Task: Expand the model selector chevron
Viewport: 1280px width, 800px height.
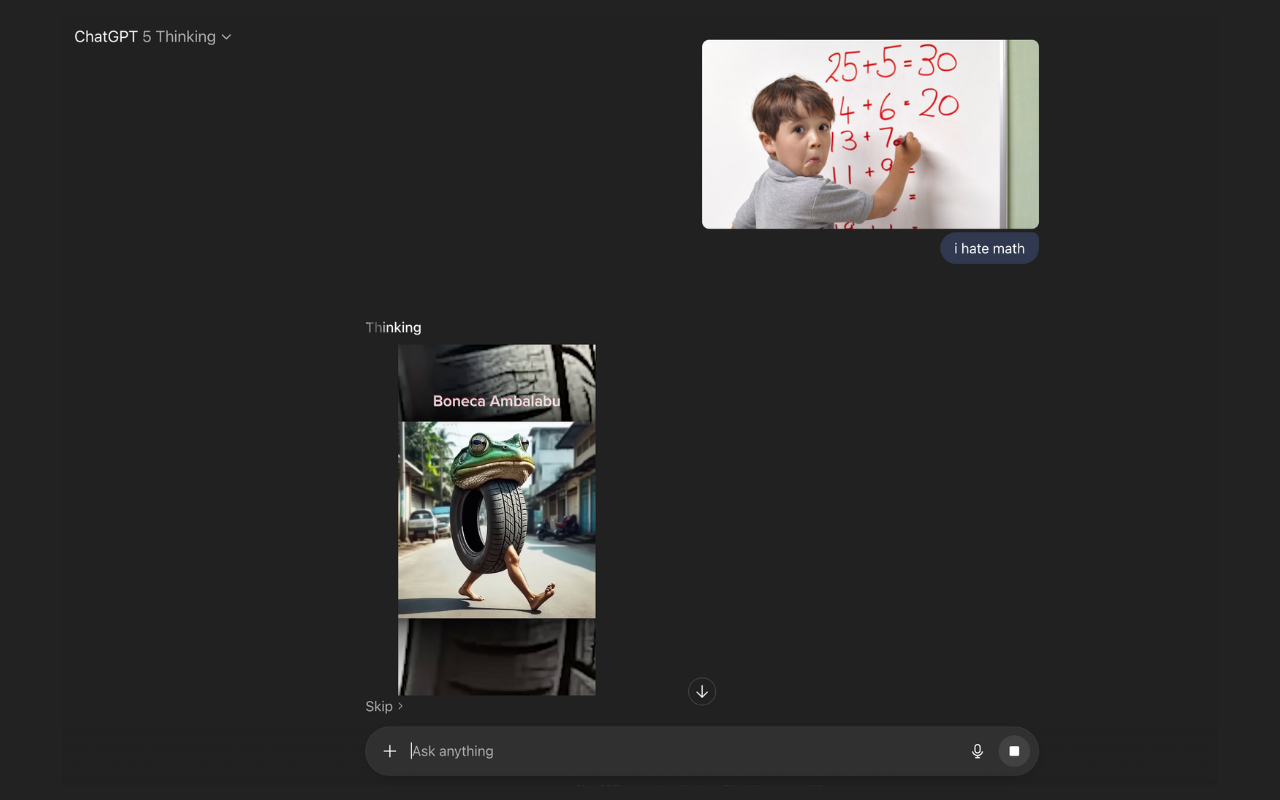Action: point(226,37)
